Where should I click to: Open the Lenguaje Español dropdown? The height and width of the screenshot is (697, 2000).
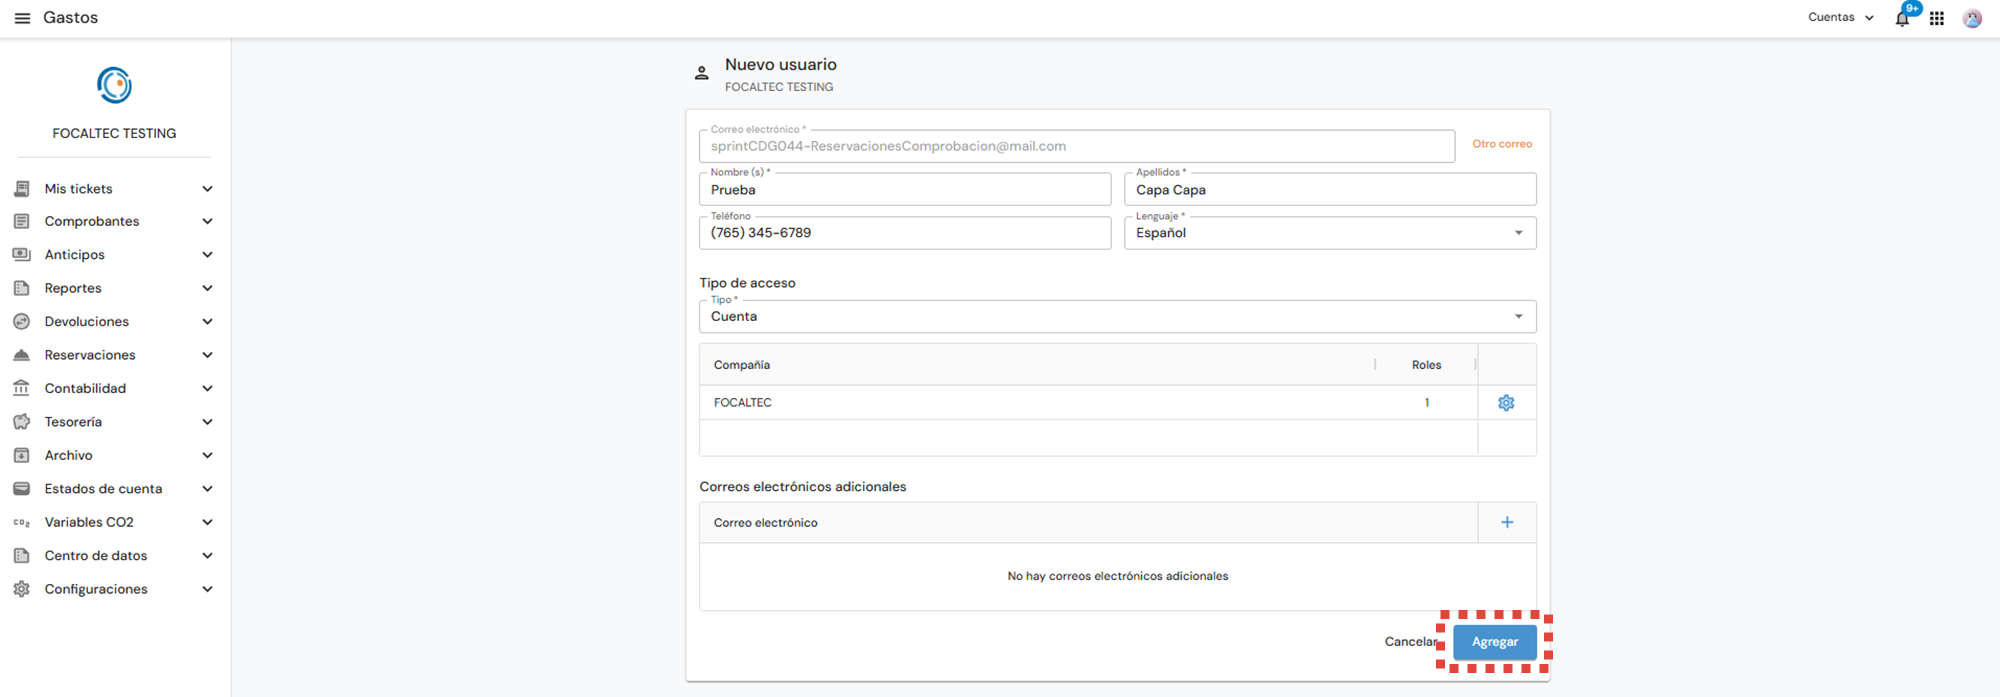(1330, 233)
